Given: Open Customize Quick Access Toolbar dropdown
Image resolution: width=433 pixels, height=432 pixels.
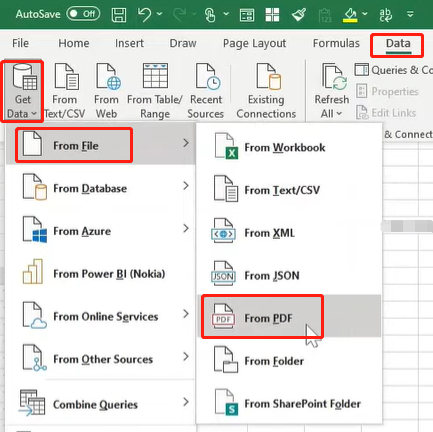Looking at the screenshot, I should [x=410, y=14].
